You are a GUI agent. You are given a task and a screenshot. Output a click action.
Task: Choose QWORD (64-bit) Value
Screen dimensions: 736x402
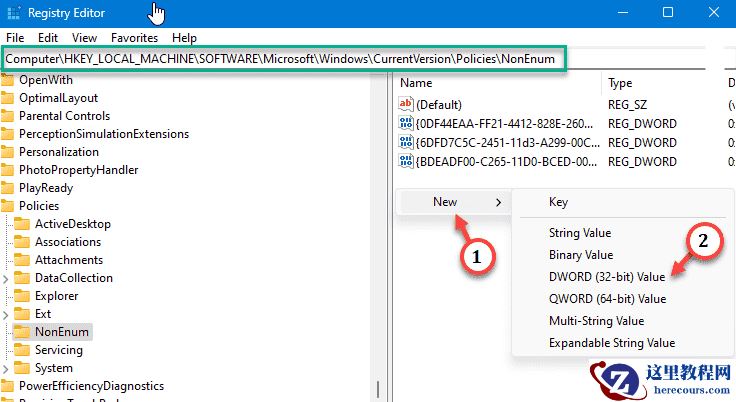pyautogui.click(x=607, y=299)
